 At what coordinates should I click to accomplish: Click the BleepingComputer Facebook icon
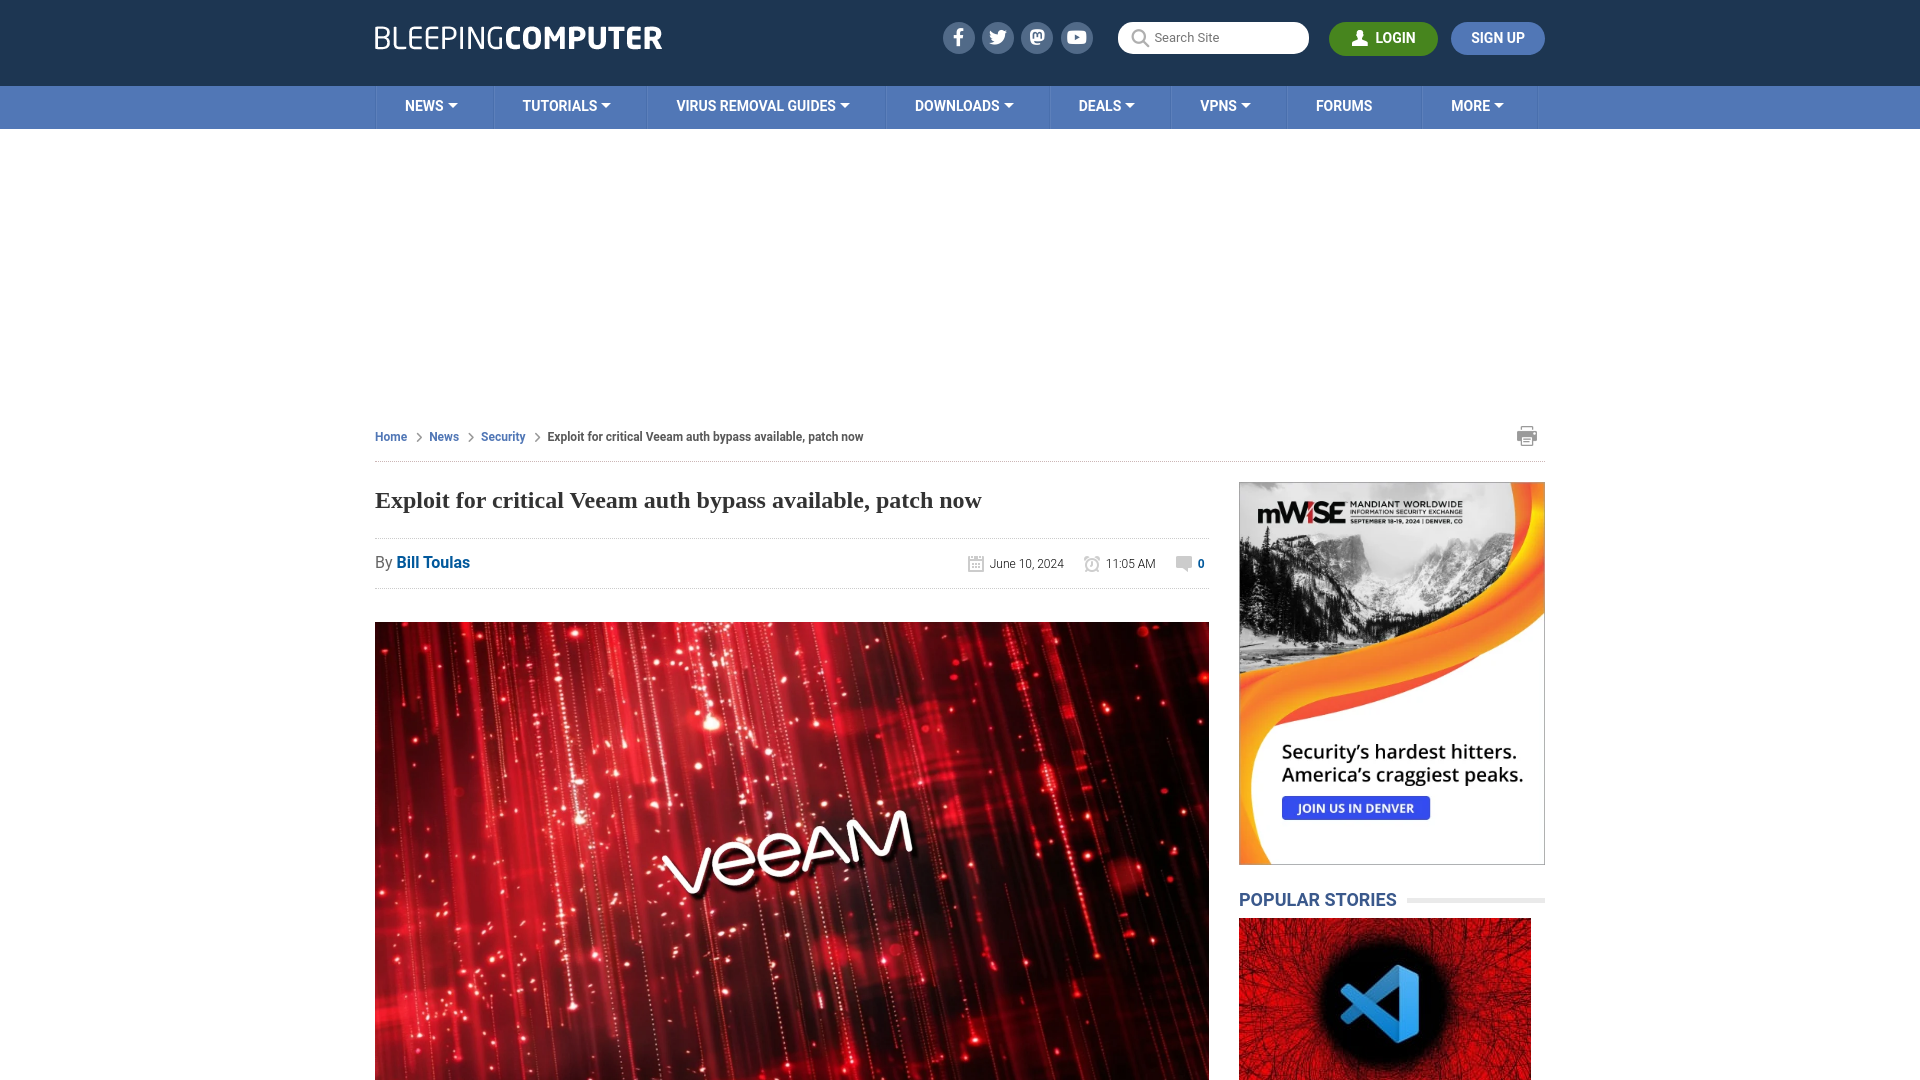point(959,37)
